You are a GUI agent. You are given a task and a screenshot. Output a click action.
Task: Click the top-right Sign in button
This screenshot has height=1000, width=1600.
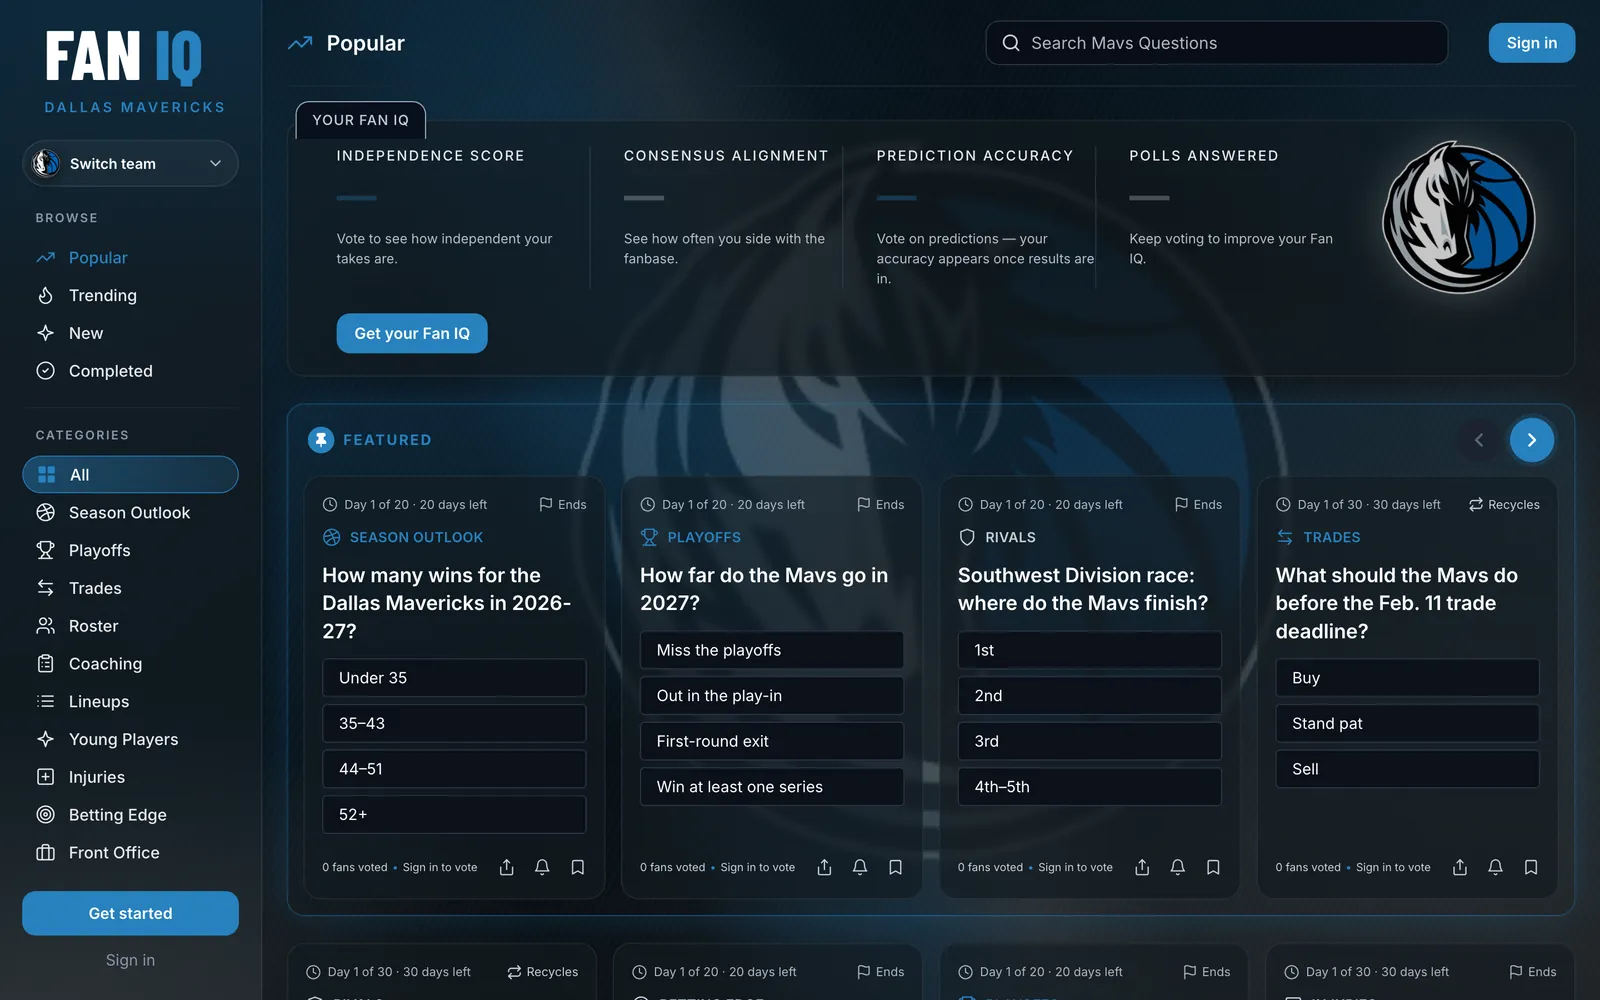pos(1532,43)
